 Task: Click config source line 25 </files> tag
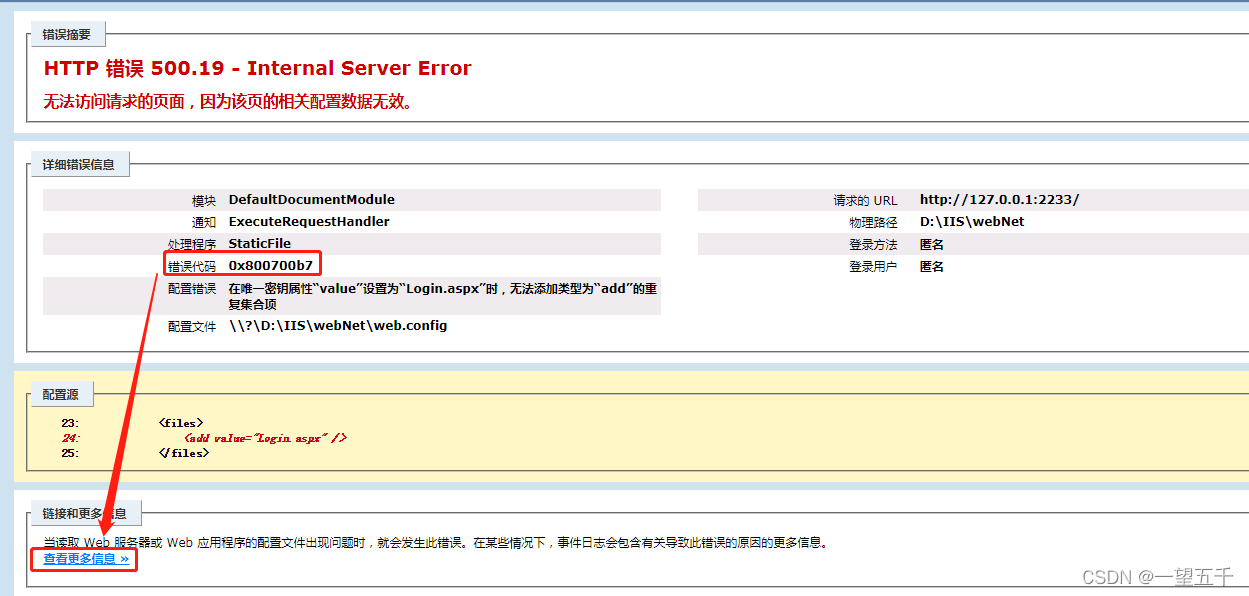tap(184, 453)
